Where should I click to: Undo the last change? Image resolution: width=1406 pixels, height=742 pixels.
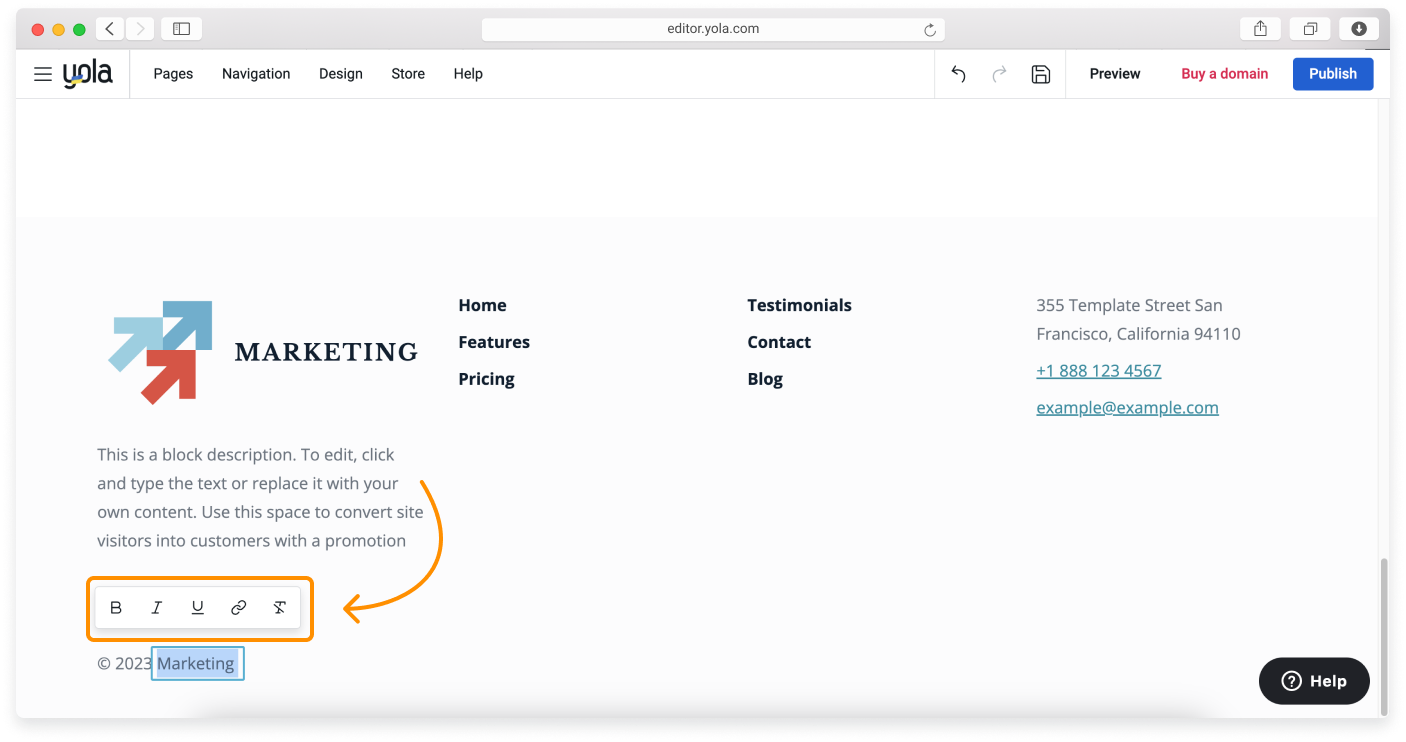pyautogui.click(x=958, y=73)
